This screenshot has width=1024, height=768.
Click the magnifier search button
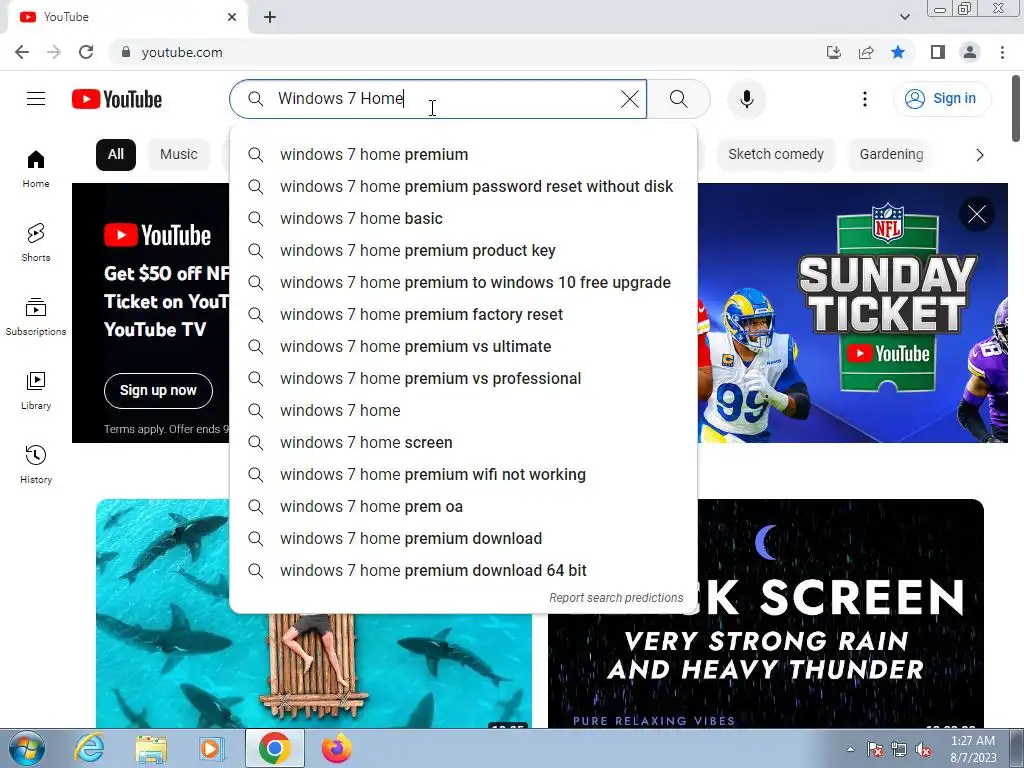[x=679, y=99]
